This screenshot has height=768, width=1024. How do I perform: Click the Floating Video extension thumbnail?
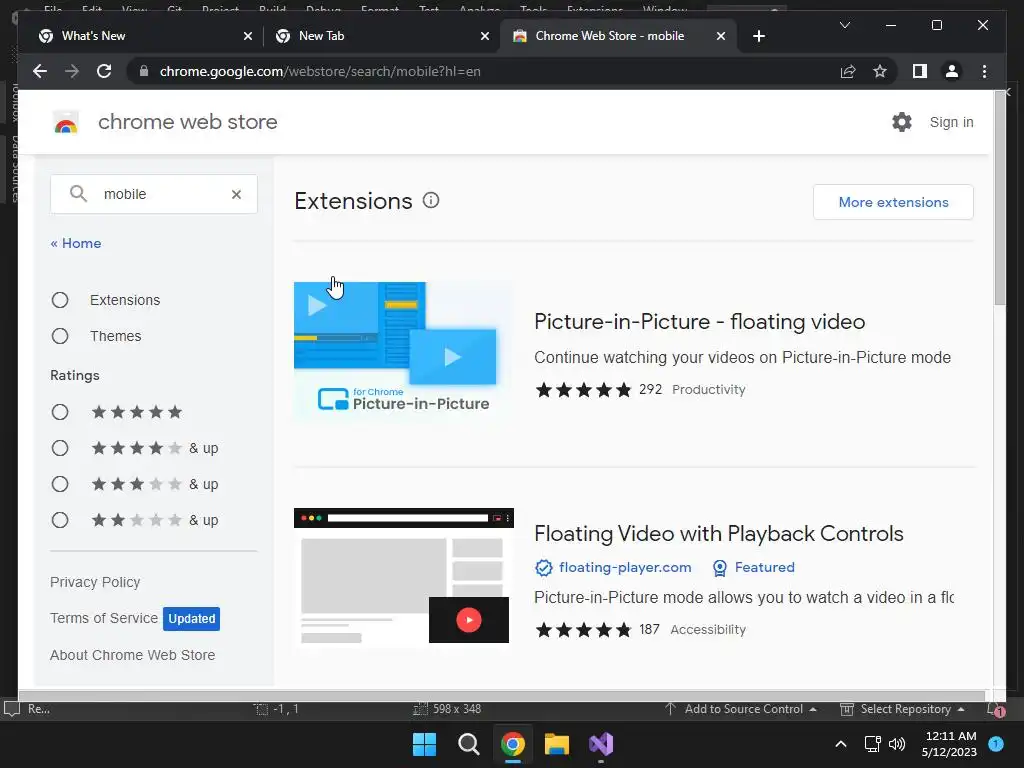tap(404, 577)
